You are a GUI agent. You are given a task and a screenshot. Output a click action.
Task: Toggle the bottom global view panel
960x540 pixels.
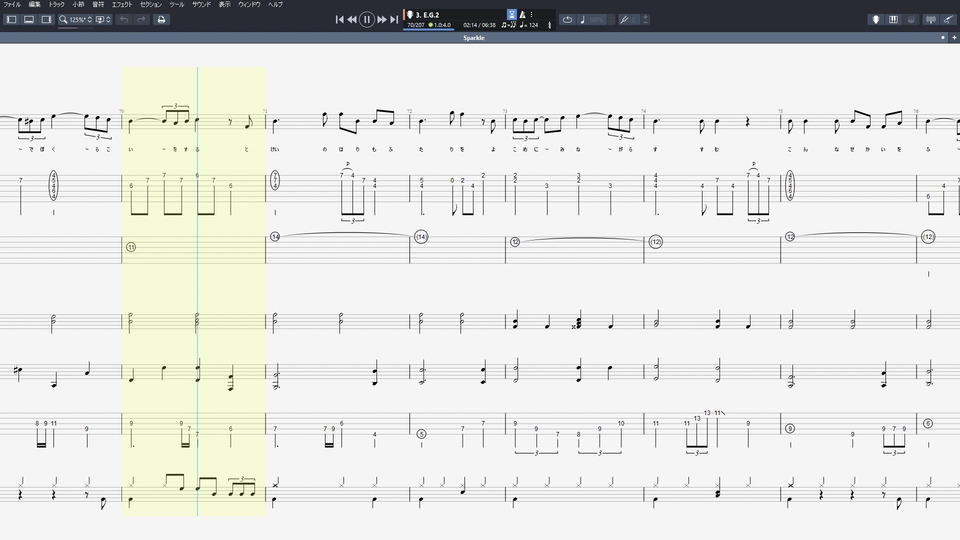point(29,20)
